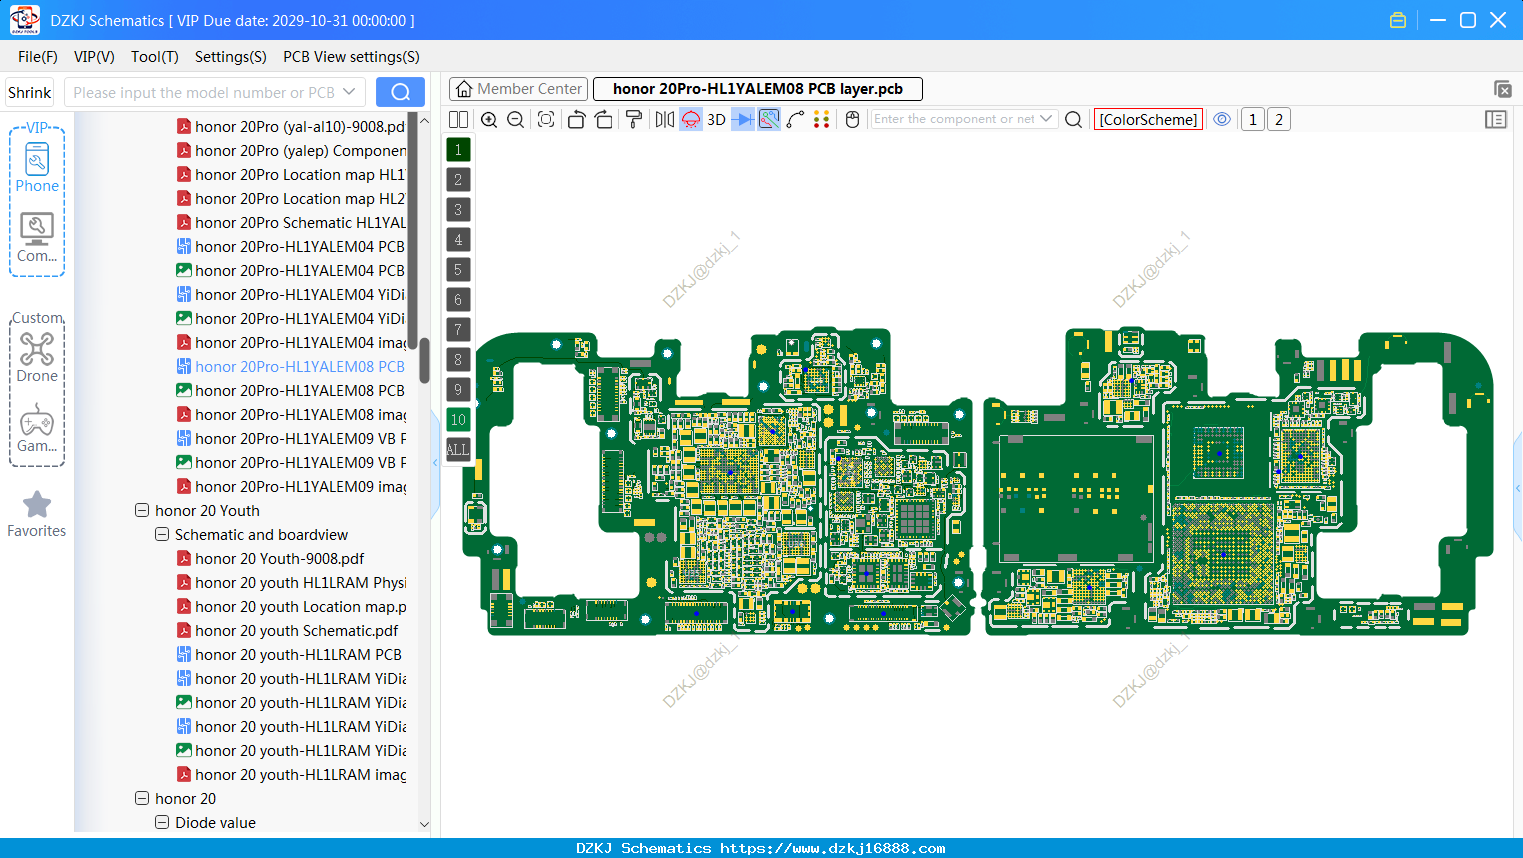
Task: Collapse the honor 20 Youth node
Action: (x=142, y=510)
